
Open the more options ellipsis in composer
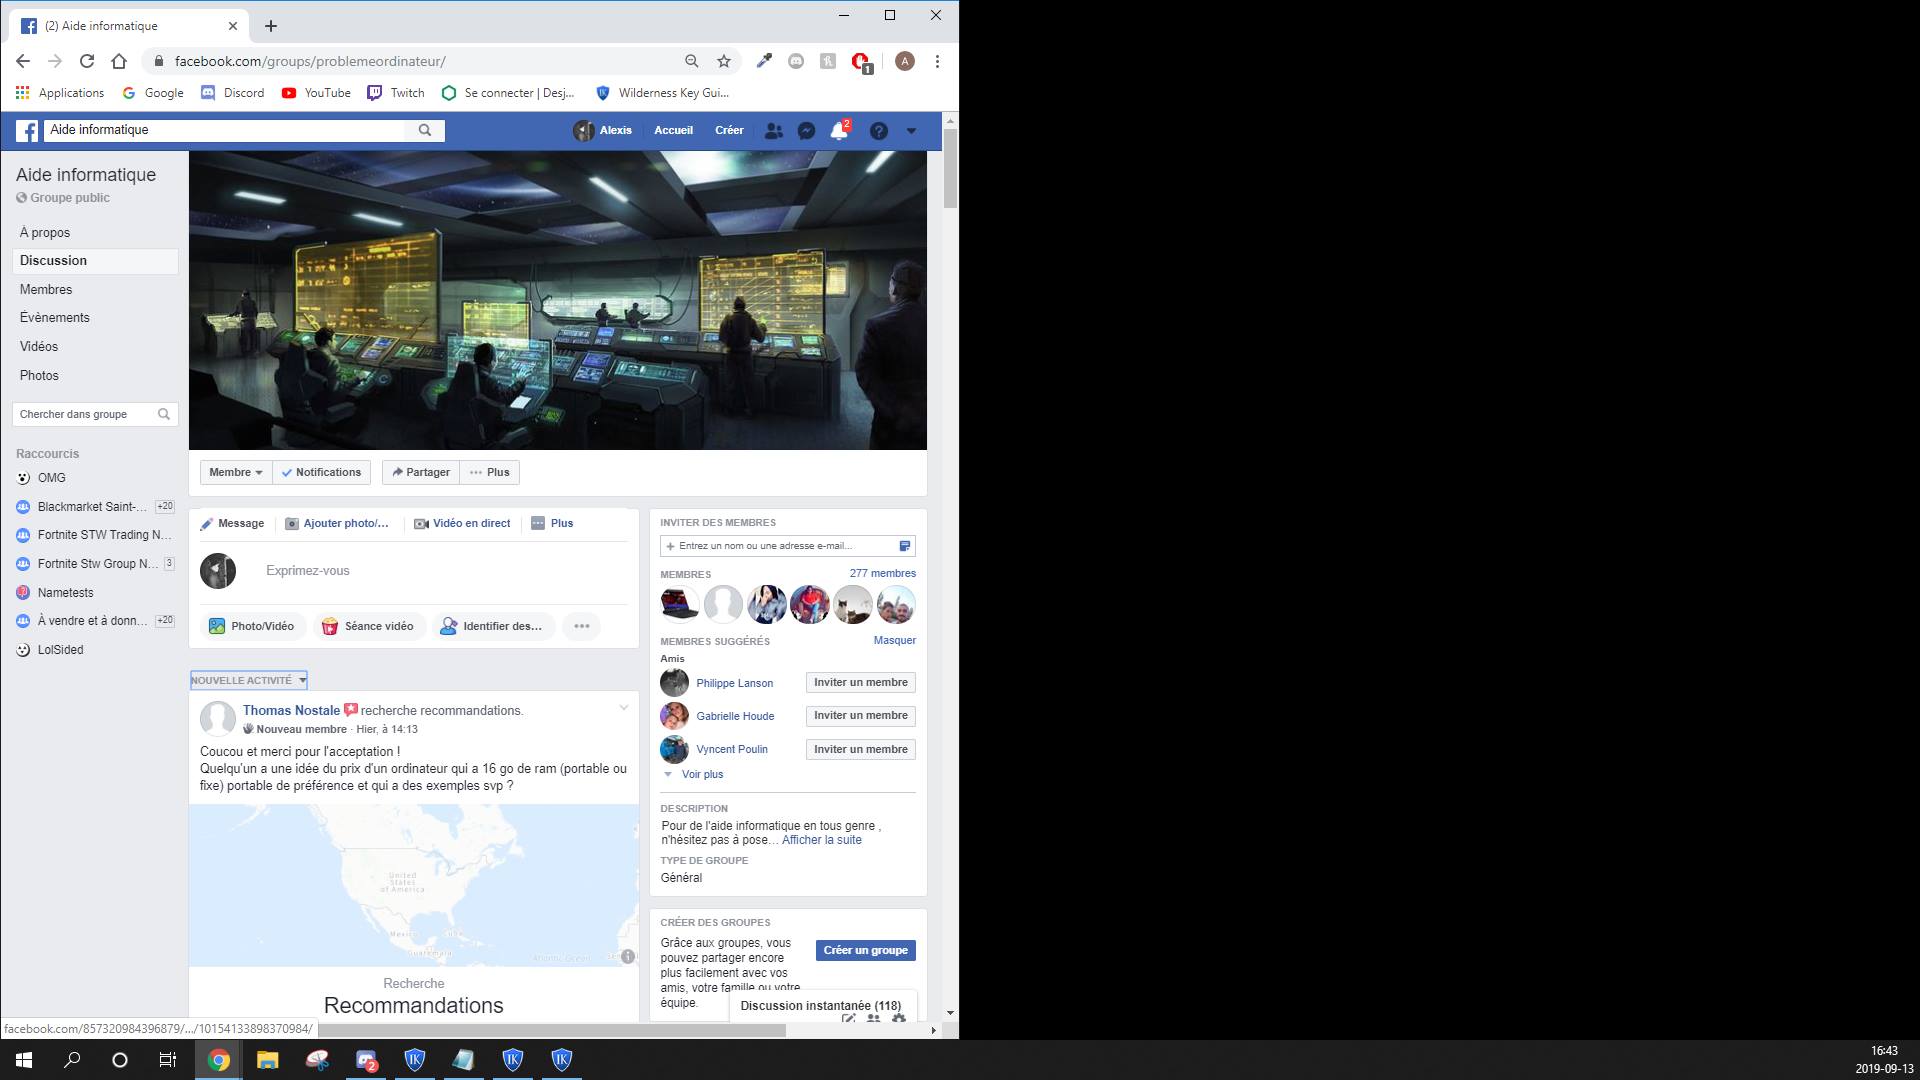point(582,626)
